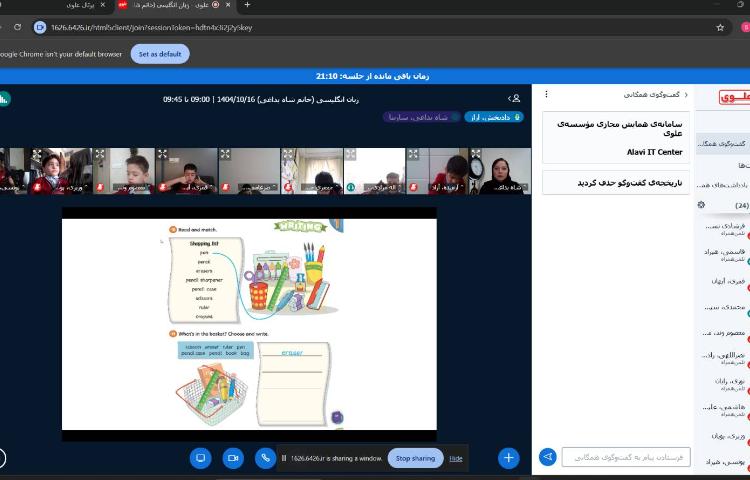
Task: Click Stop sharing button
Action: point(415,458)
